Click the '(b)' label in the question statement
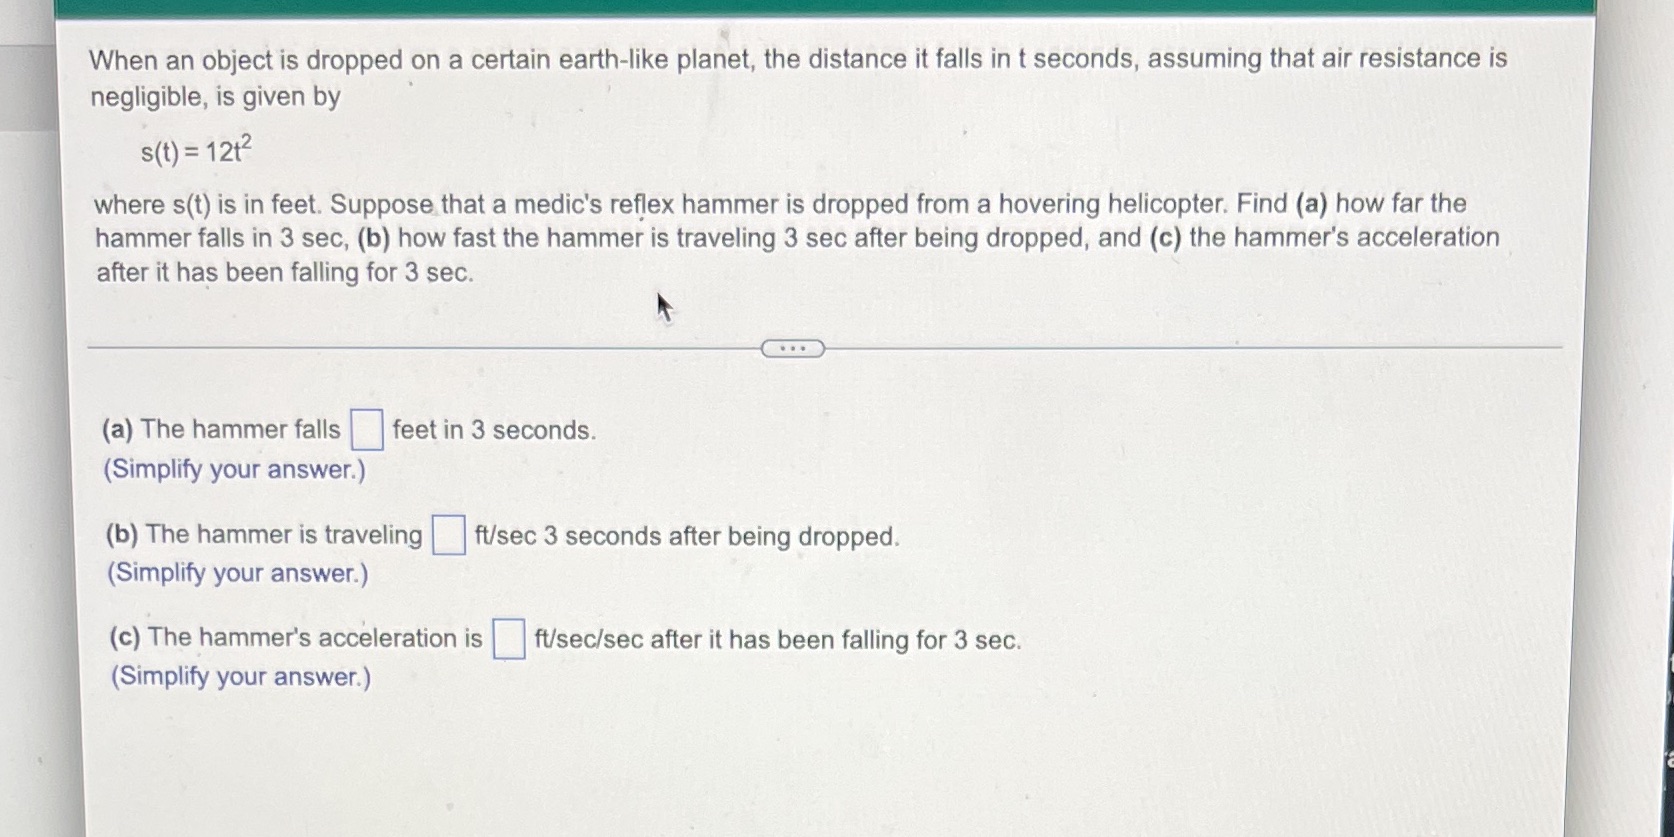The width and height of the screenshot is (1674, 837). tap(372, 238)
